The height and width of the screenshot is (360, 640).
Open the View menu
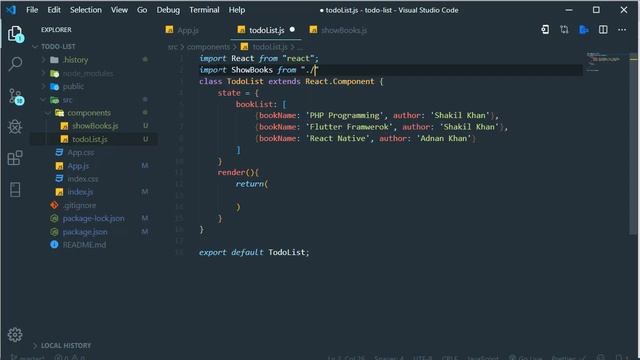tap(119, 10)
